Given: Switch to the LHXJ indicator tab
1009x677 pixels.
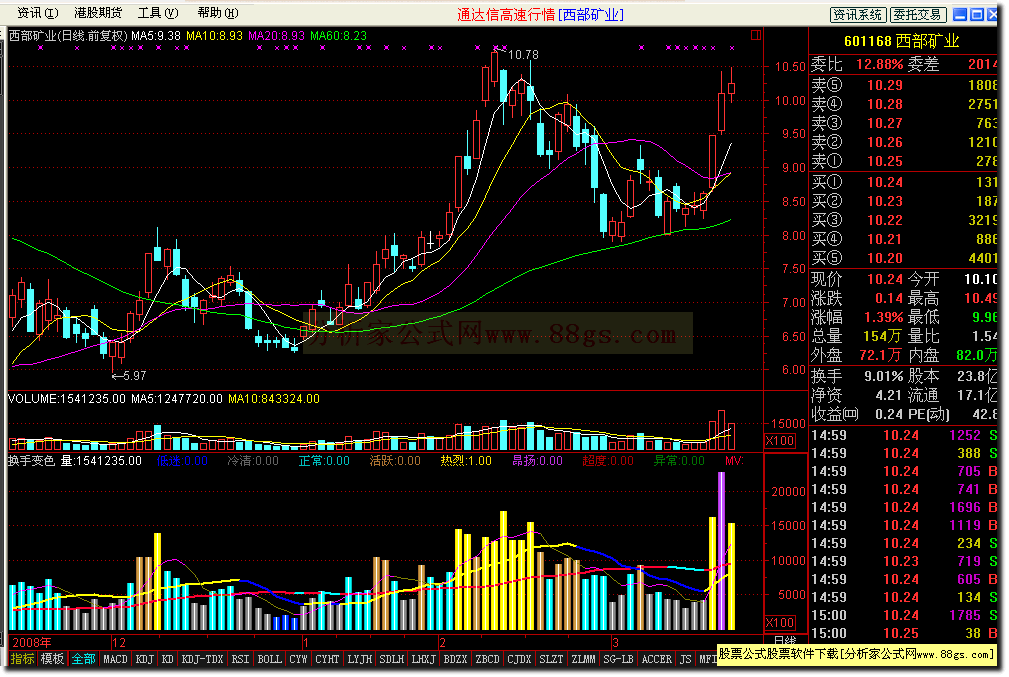Looking at the screenshot, I should 423,659.
